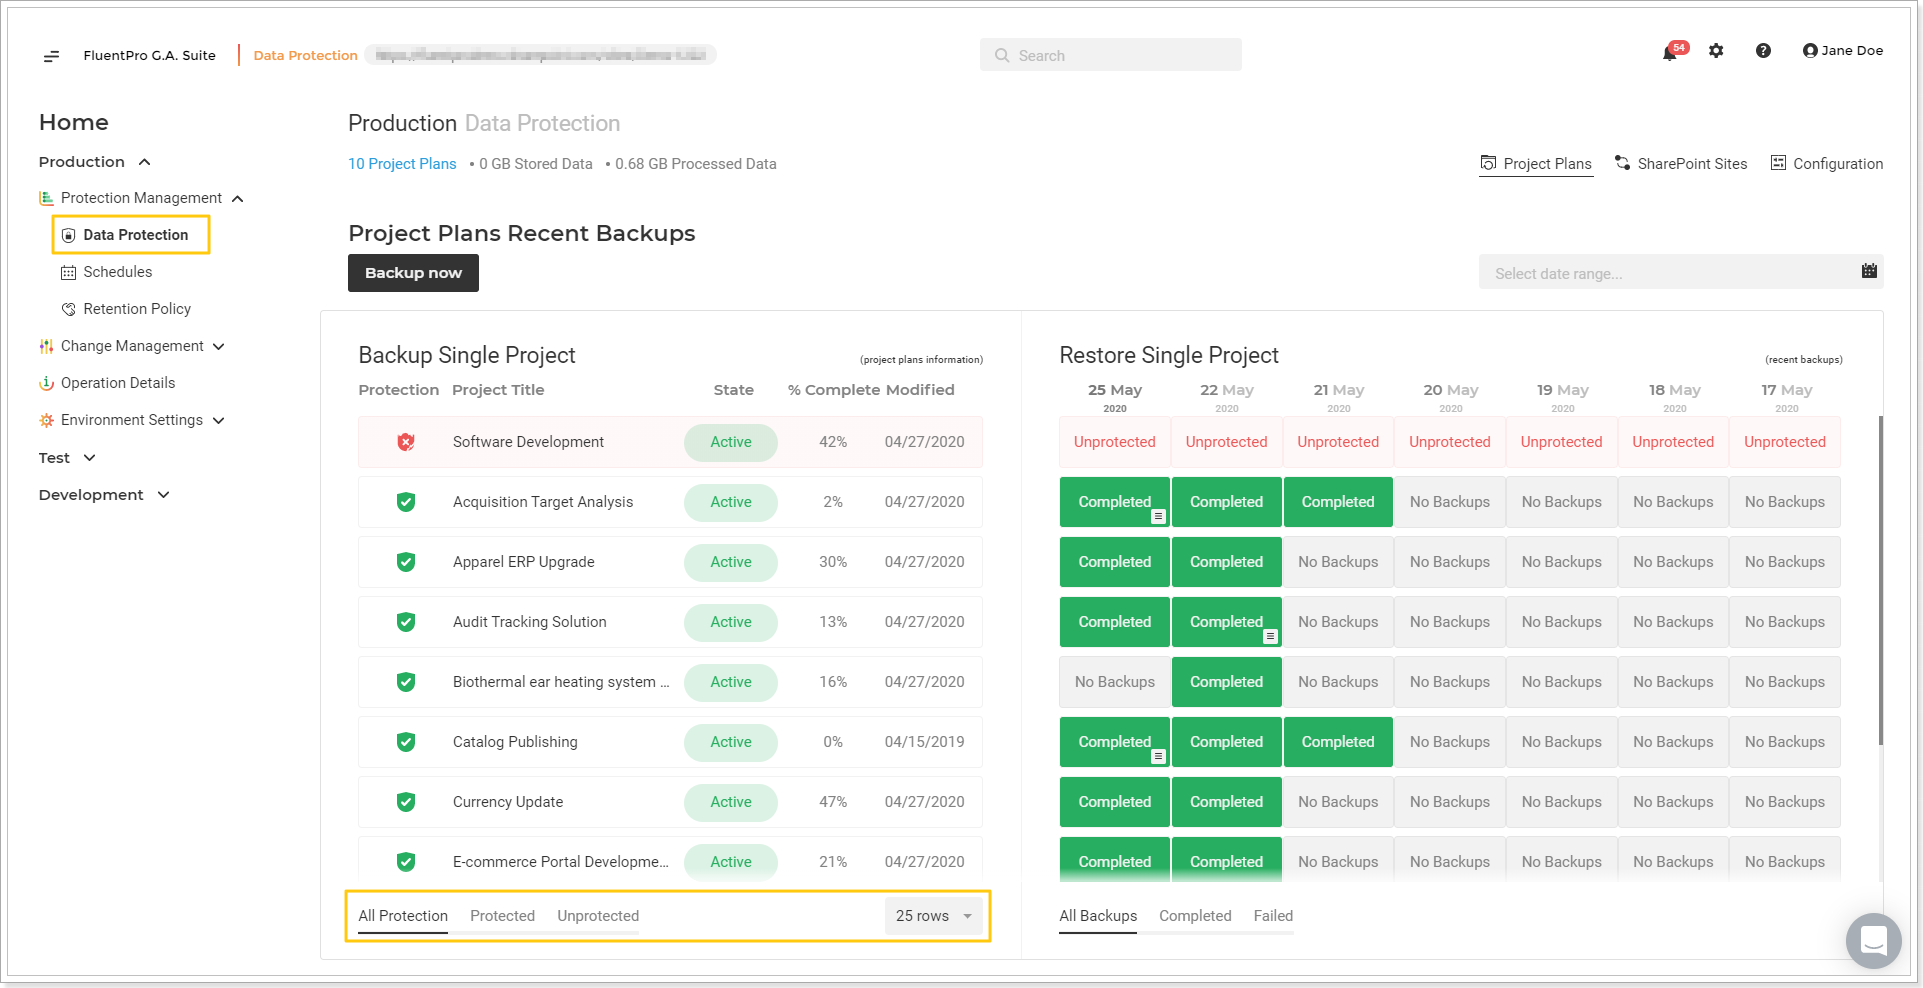Screen dimensions: 1923x988
Task: Select the Completed backups filter tab
Action: tap(1195, 916)
